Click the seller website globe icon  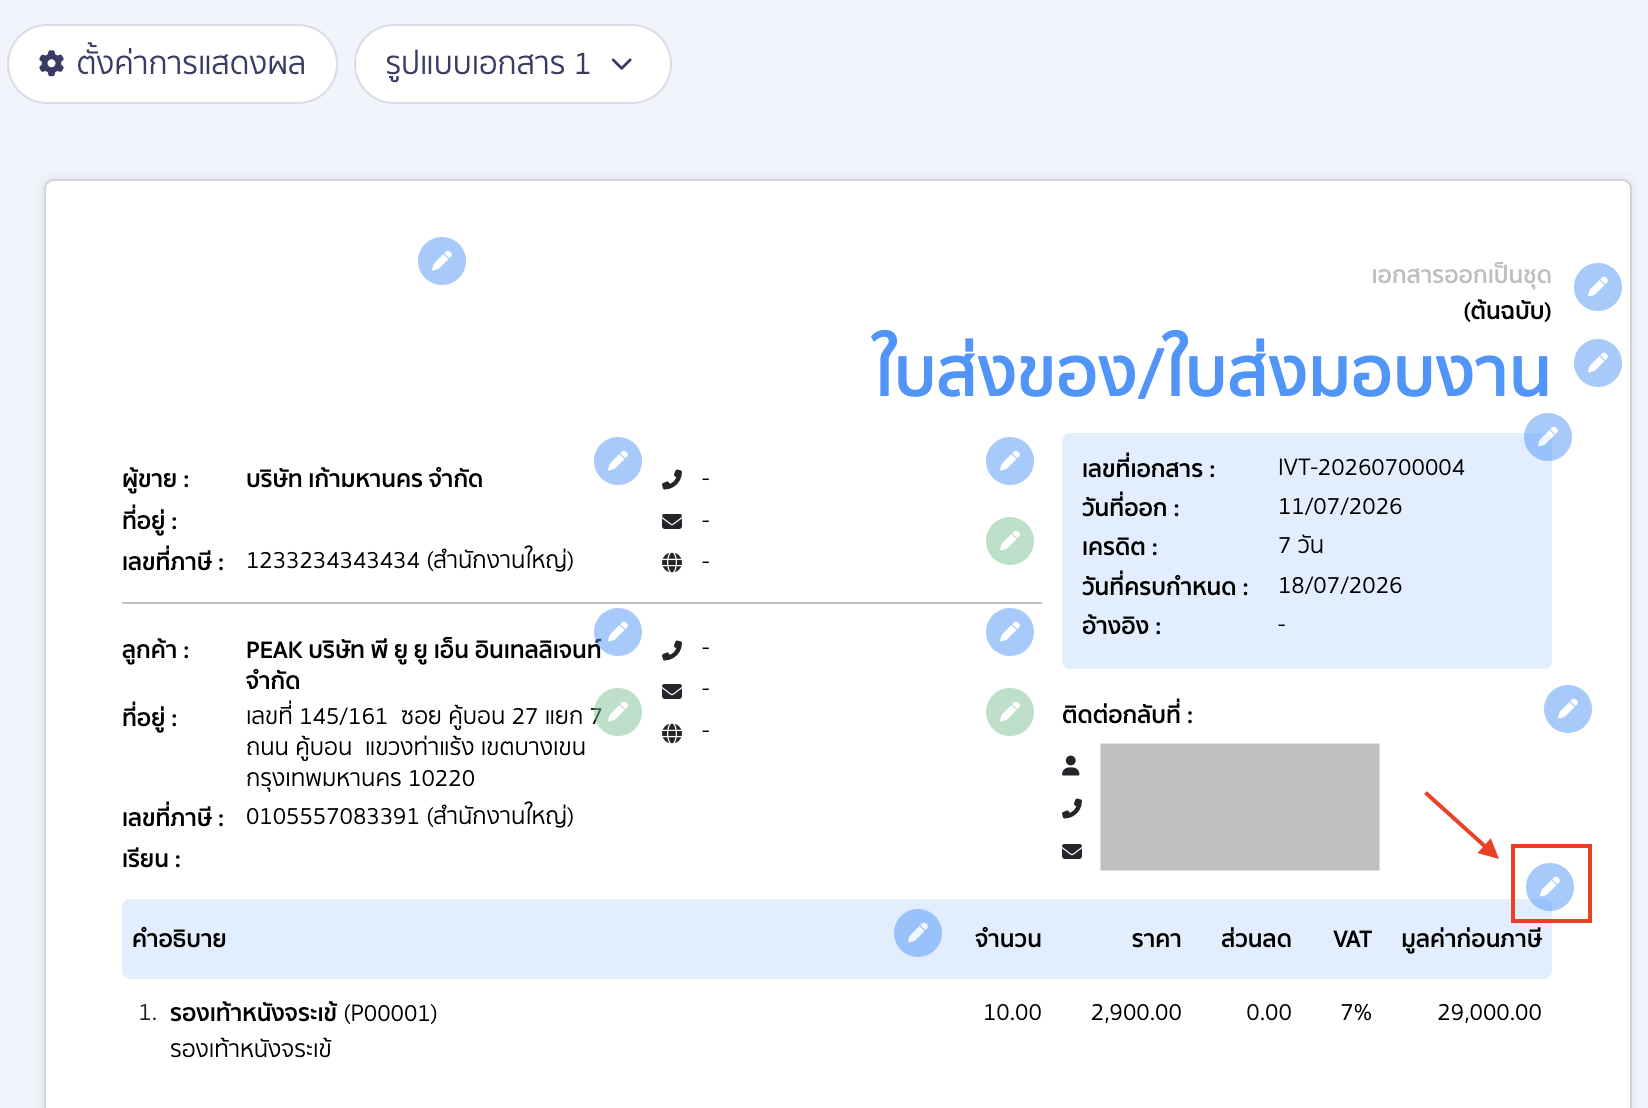[x=672, y=562]
